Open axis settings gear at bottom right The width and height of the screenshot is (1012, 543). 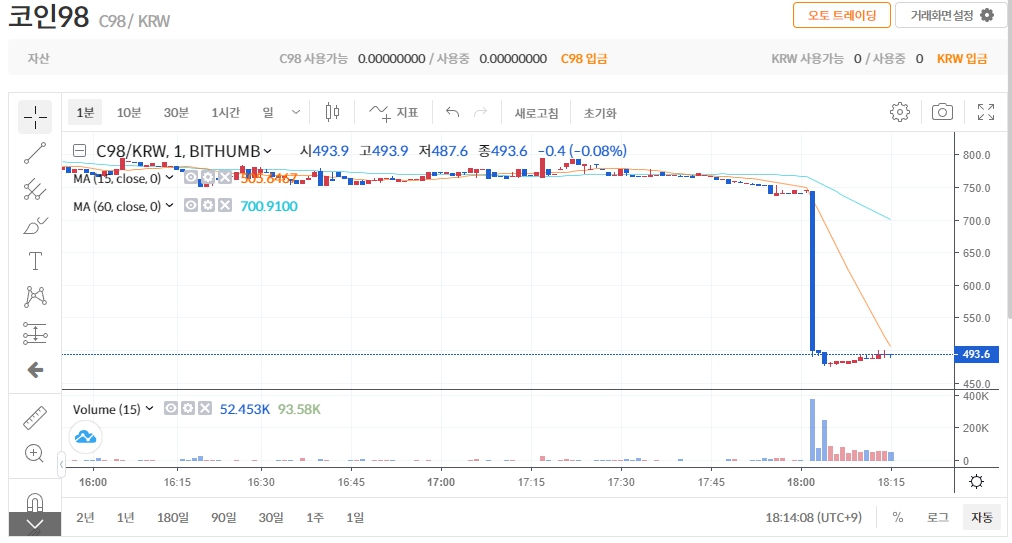977,482
